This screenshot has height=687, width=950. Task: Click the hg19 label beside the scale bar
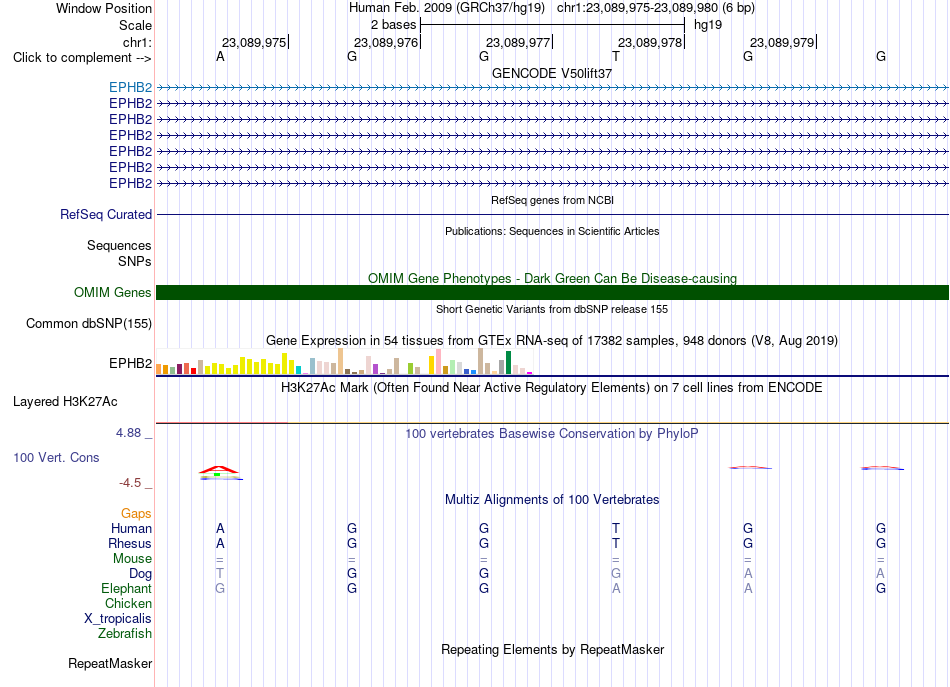(708, 25)
